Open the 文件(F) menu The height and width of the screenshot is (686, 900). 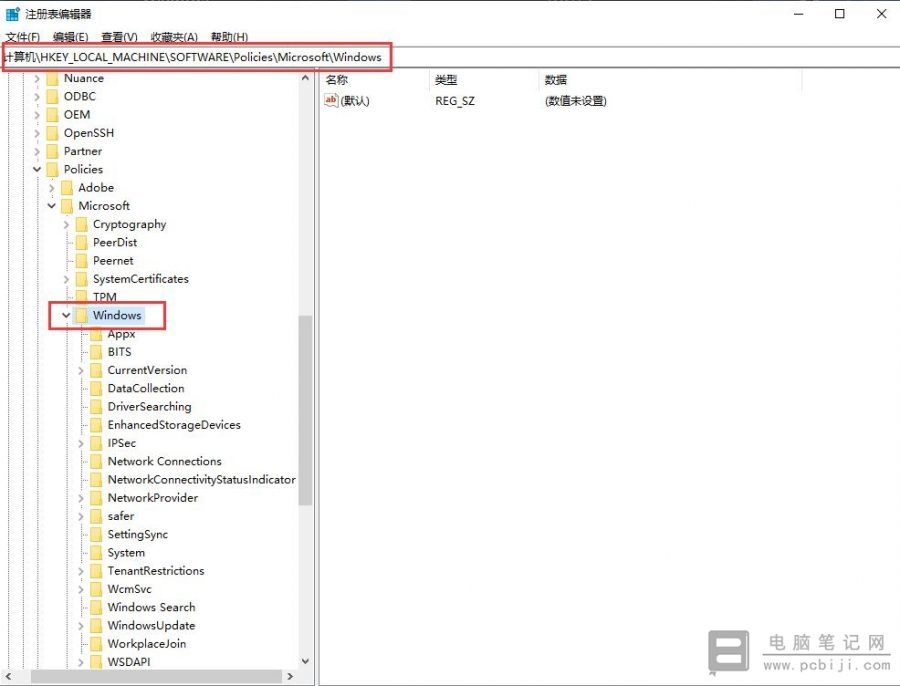22,37
